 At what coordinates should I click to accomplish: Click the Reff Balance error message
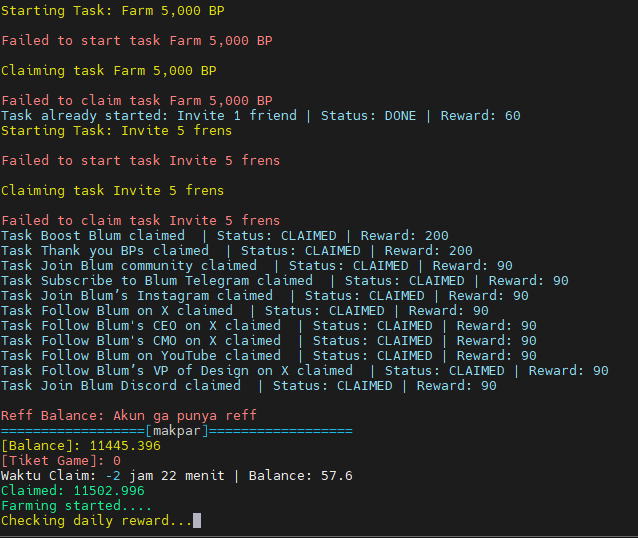coord(129,416)
